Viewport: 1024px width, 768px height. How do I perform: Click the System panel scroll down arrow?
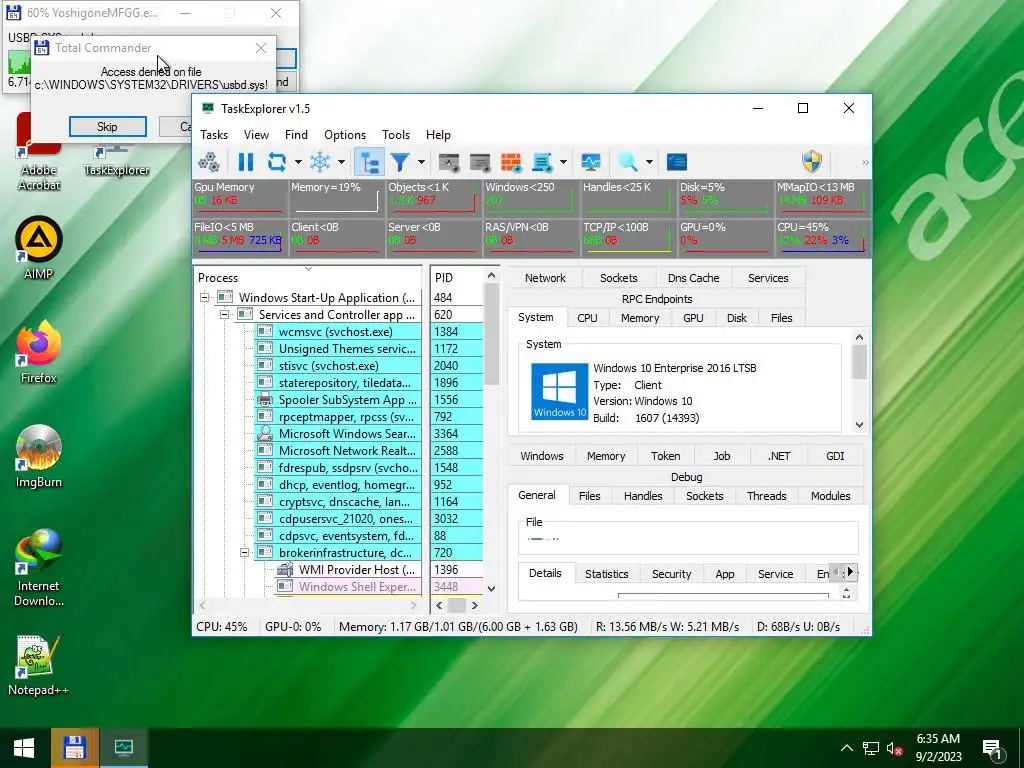(859, 424)
